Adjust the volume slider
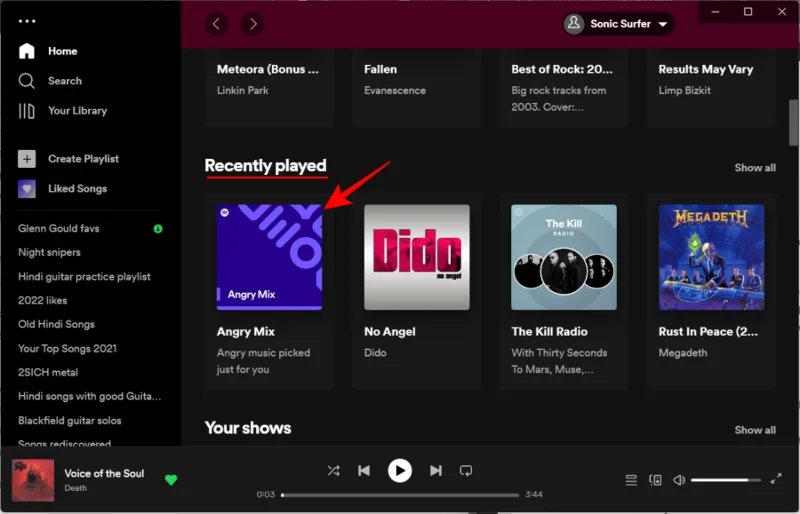Viewport: 800px width, 514px height. coord(726,480)
